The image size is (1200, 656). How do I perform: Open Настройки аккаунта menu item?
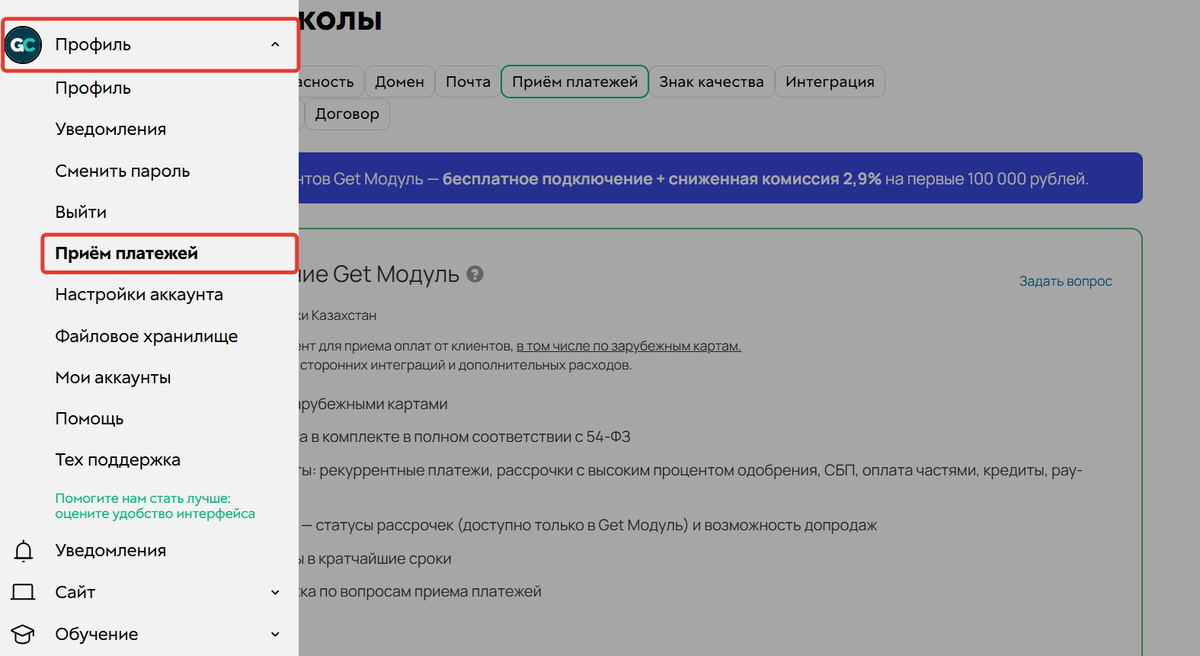pyautogui.click(x=139, y=295)
